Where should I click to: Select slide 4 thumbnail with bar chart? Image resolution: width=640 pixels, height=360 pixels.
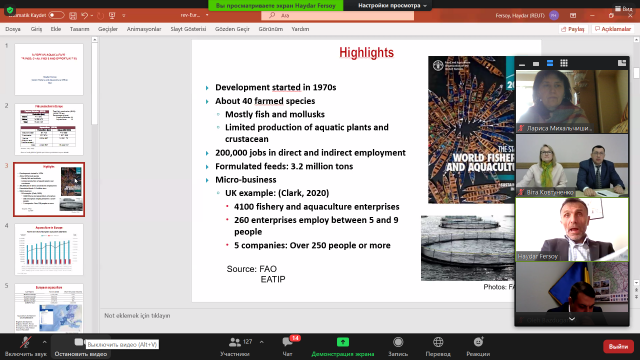(49, 249)
